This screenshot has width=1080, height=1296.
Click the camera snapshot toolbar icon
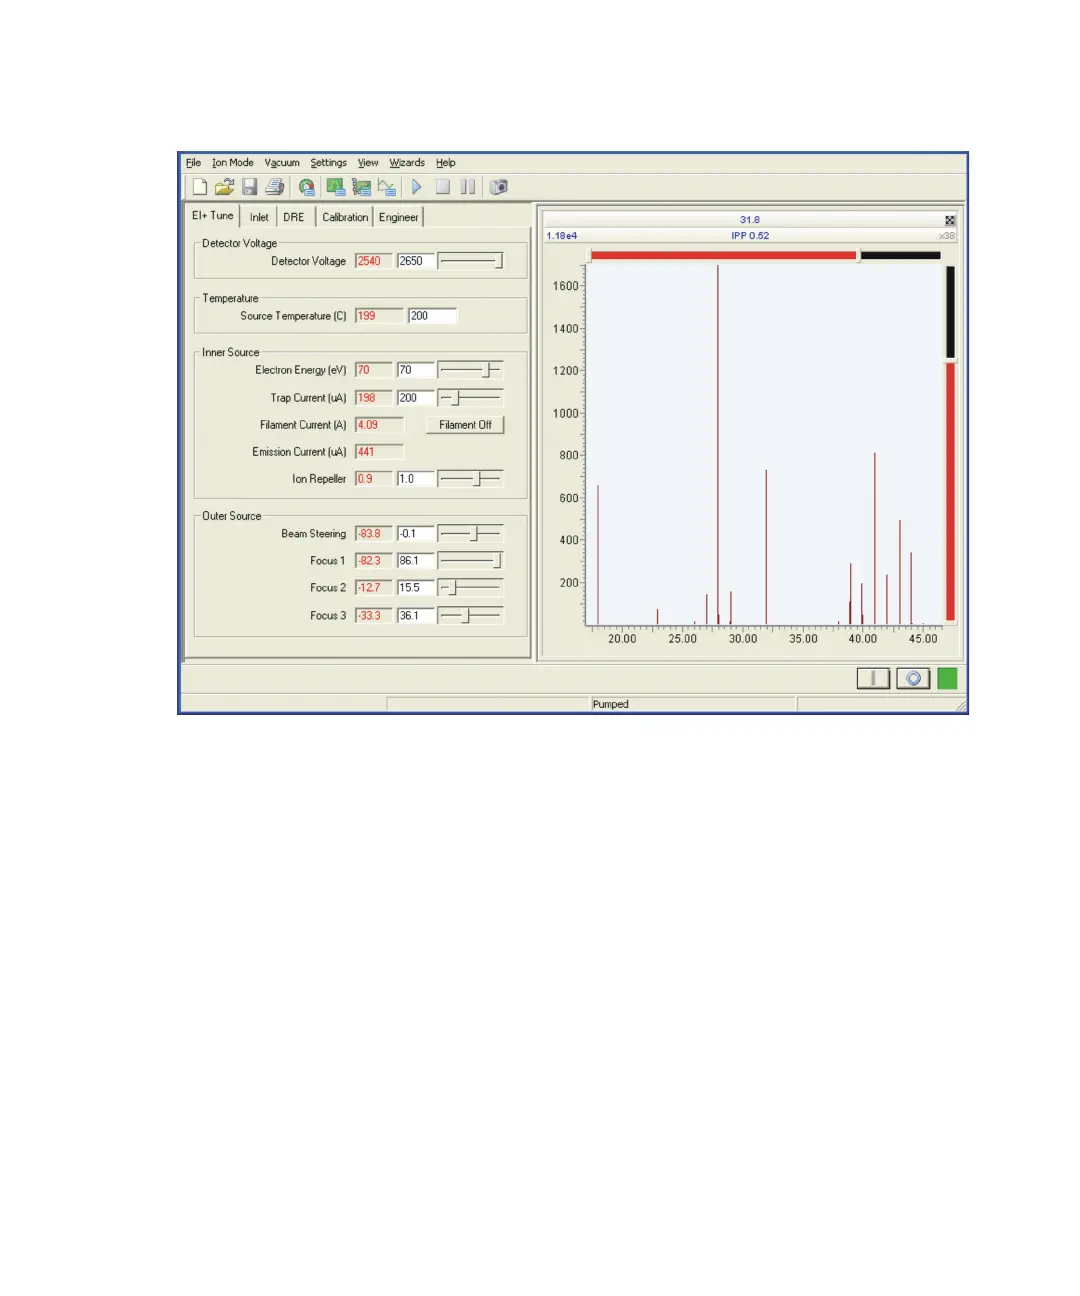coord(499,187)
